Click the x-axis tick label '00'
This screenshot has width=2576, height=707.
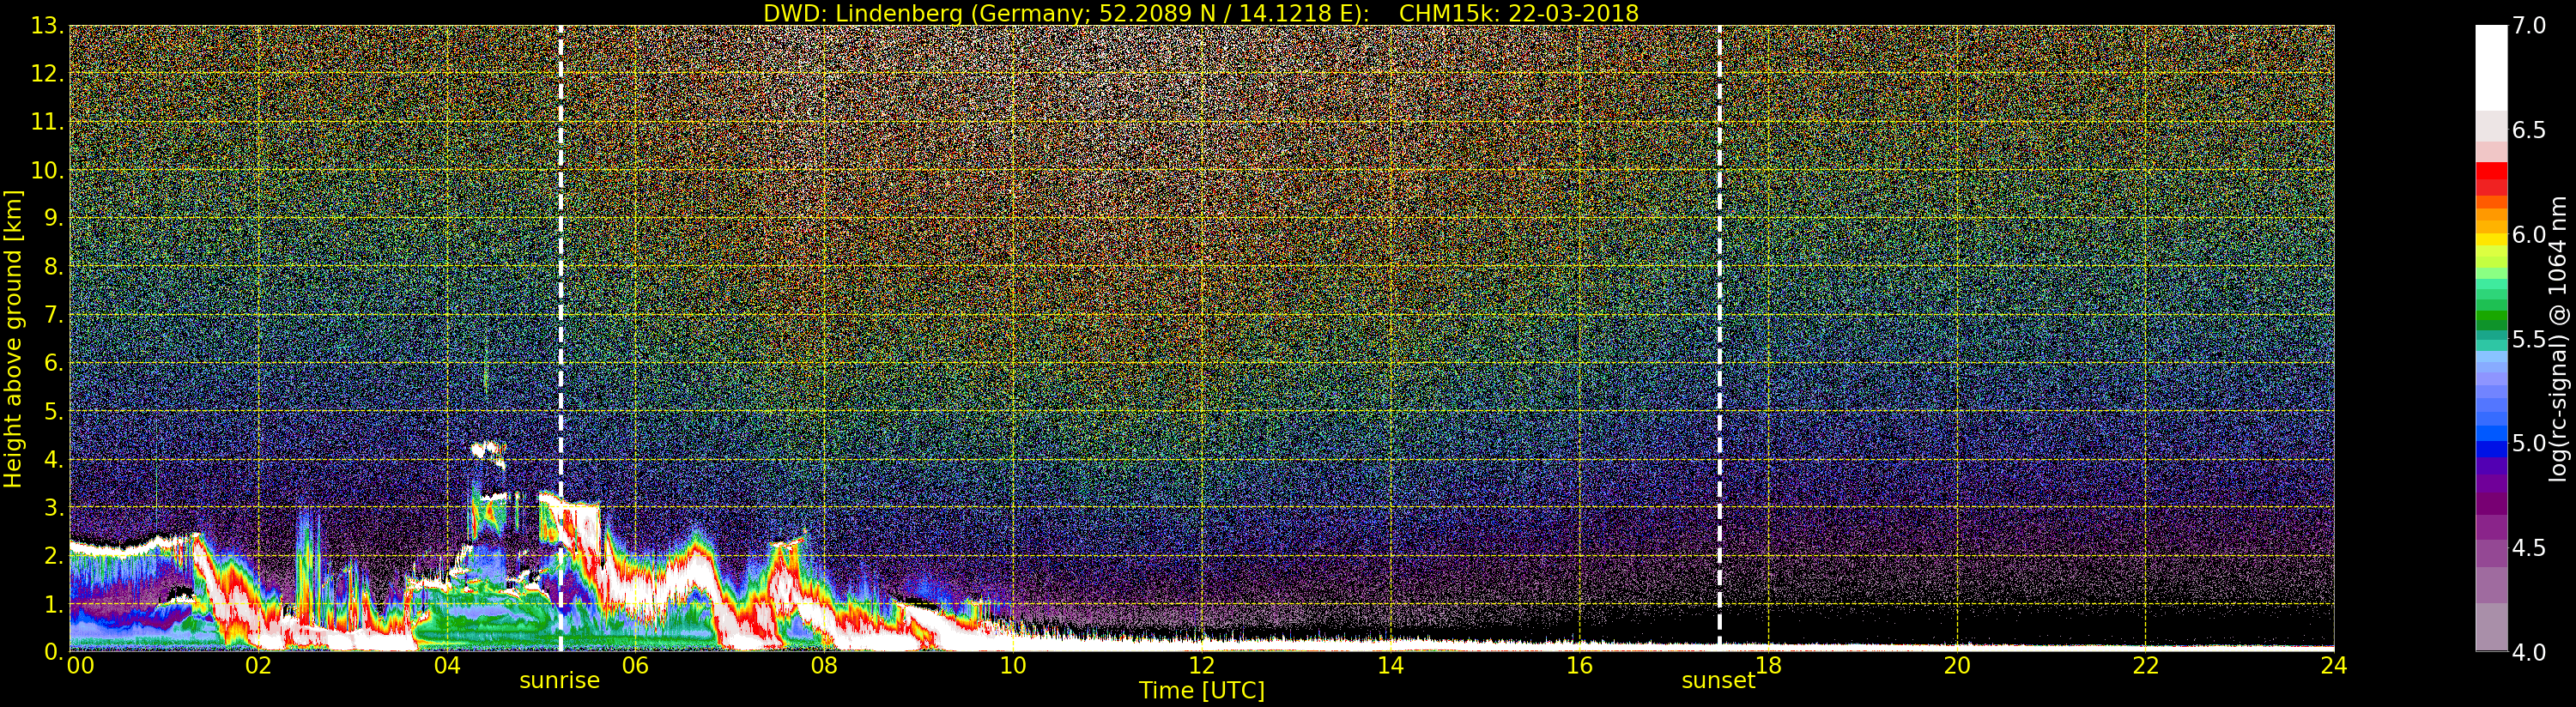tap(80, 666)
